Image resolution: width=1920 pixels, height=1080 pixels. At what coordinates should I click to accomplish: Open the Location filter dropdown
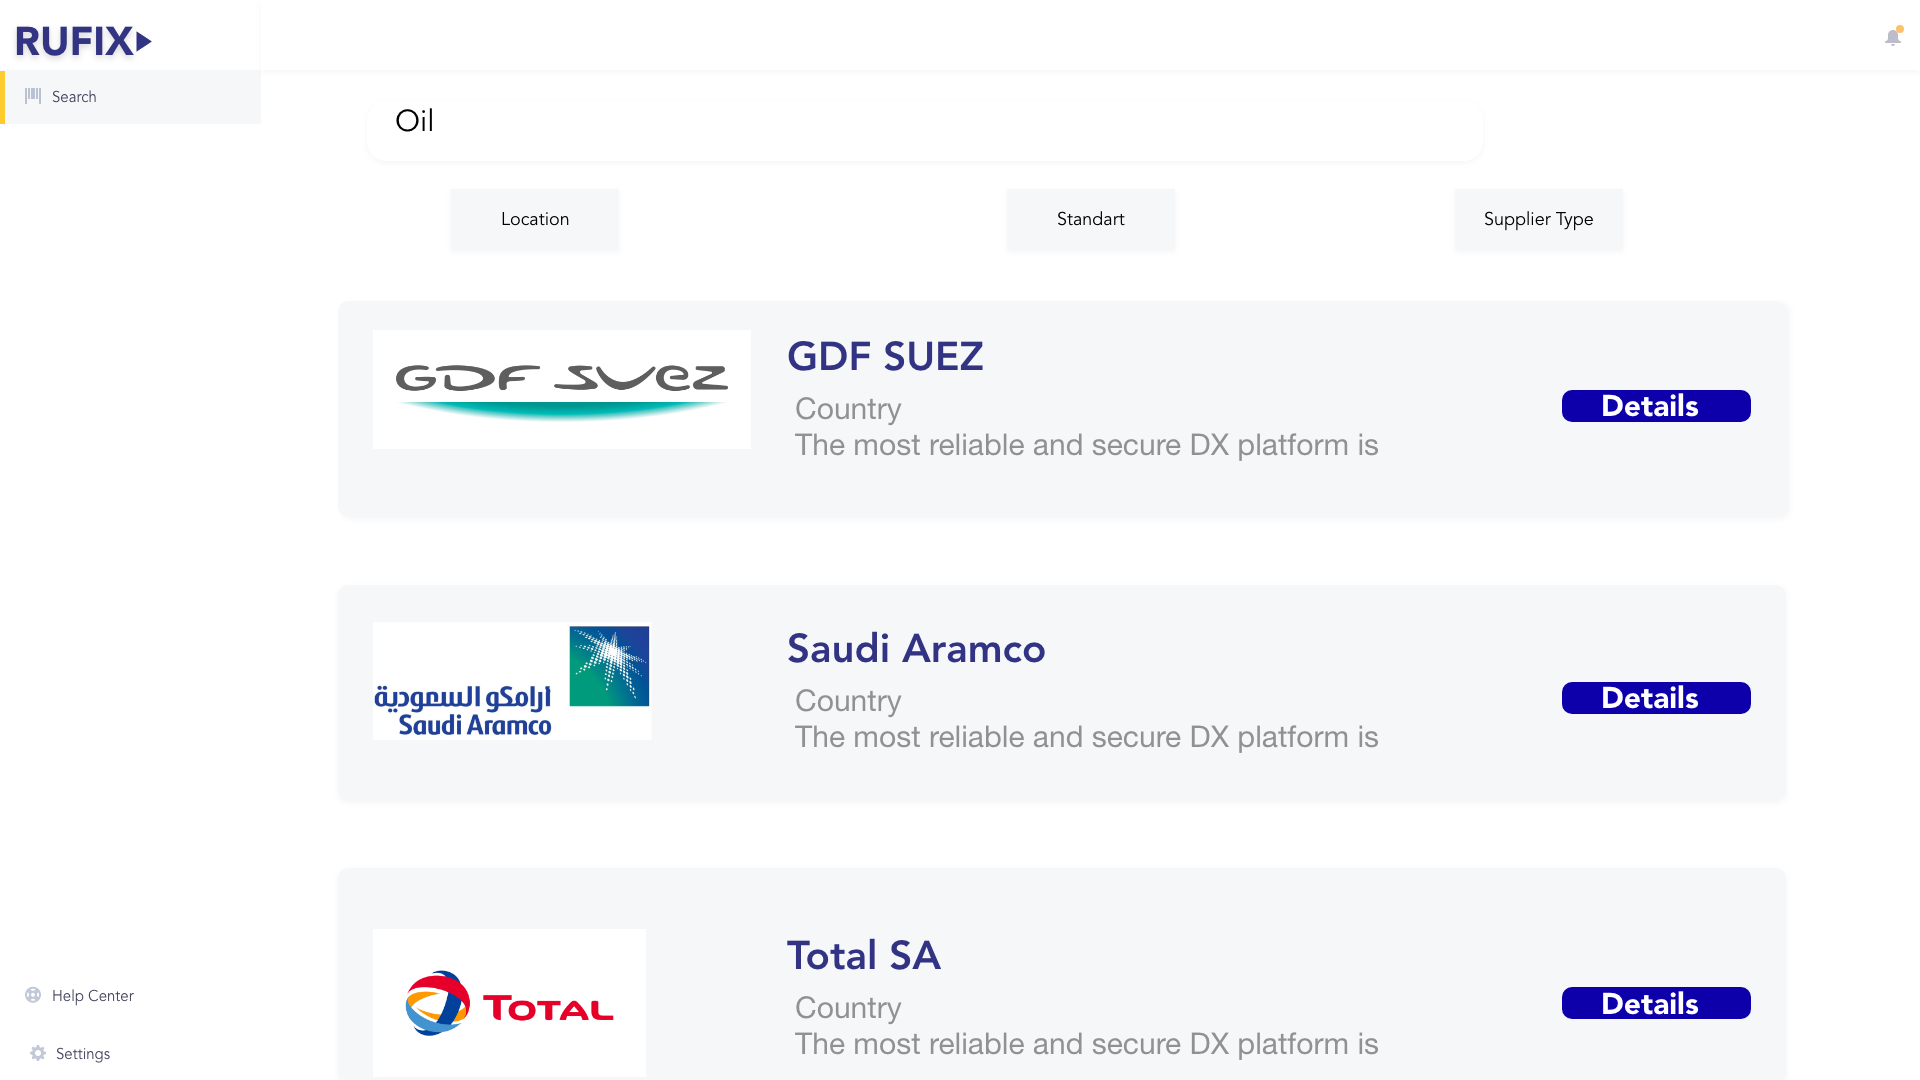click(x=534, y=219)
